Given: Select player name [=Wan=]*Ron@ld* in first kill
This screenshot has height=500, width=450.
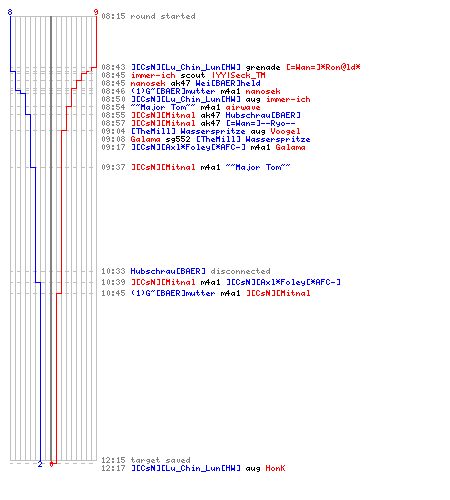Looking at the screenshot, I should tap(323, 67).
